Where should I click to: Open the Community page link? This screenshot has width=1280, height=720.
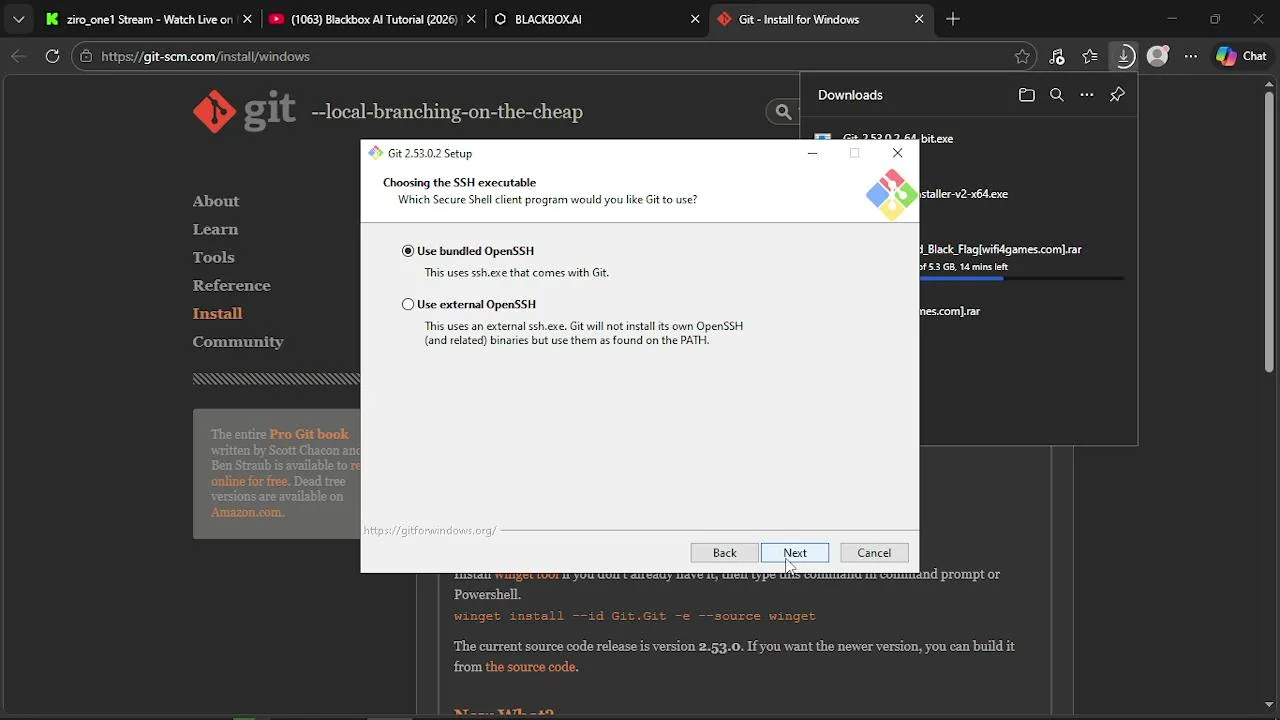[x=238, y=341]
